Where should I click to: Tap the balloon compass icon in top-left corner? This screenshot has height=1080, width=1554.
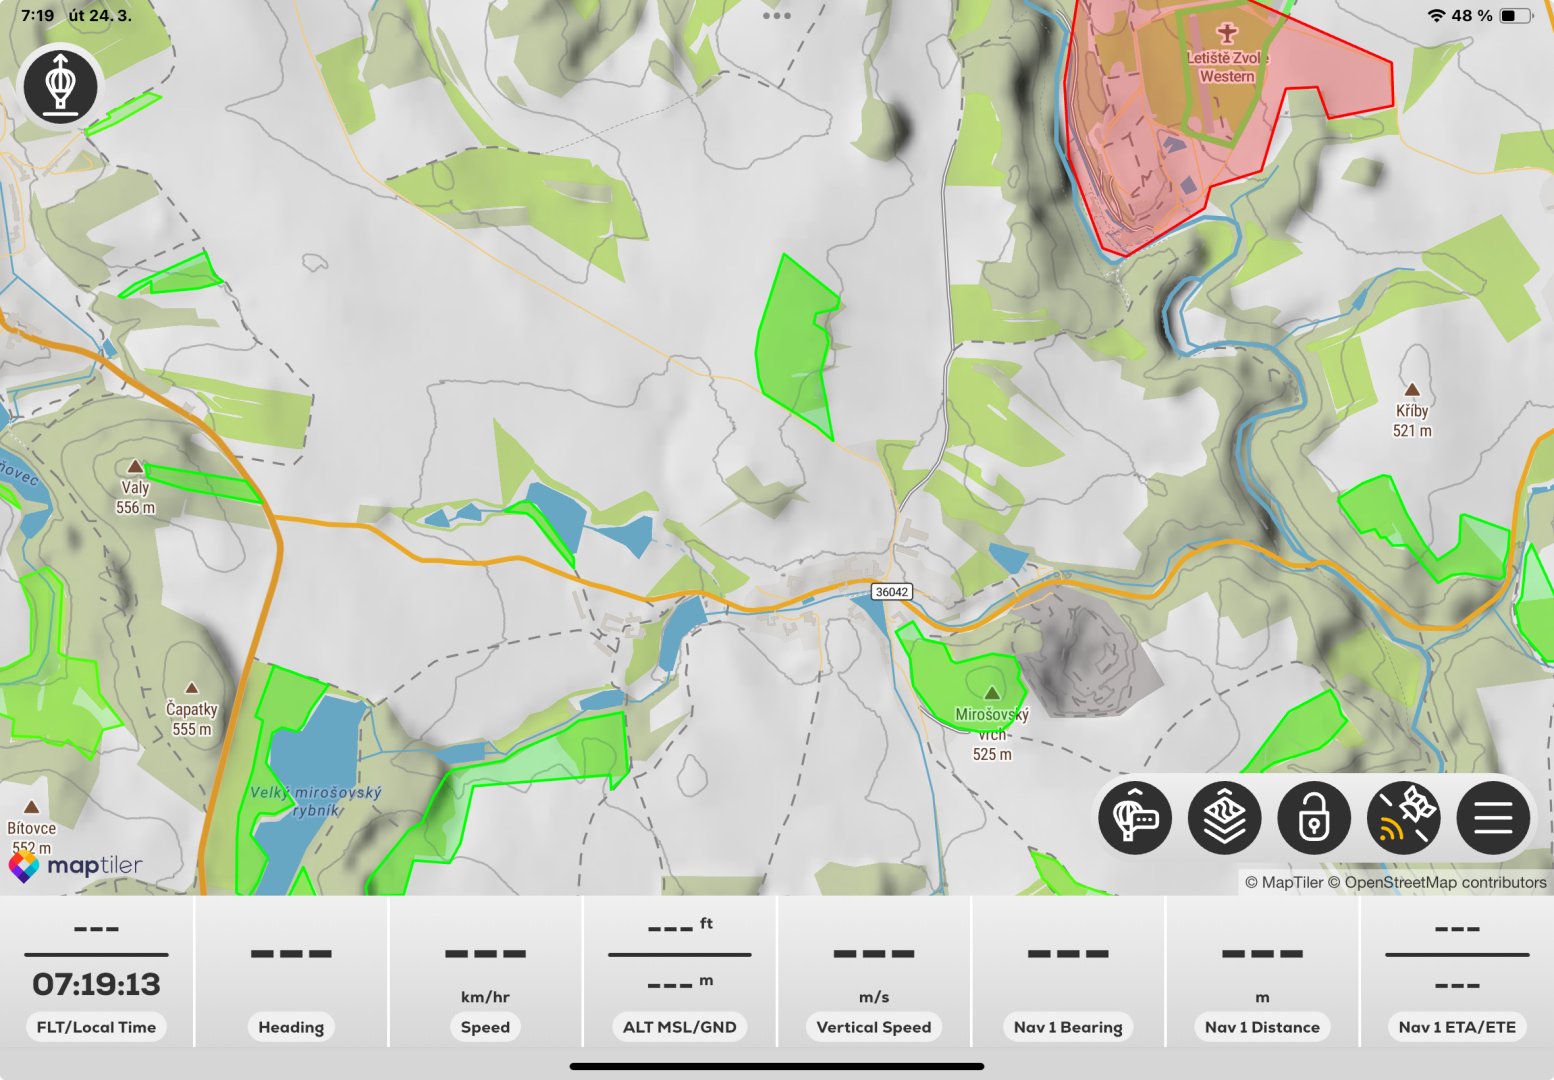(x=60, y=86)
